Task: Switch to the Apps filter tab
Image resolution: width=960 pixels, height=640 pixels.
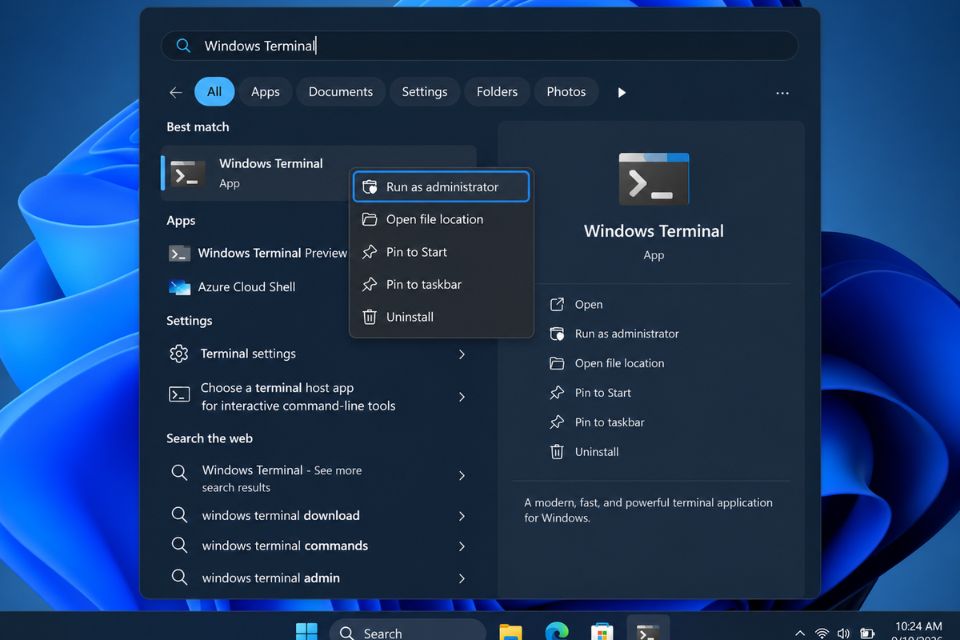Action: pyautogui.click(x=265, y=92)
